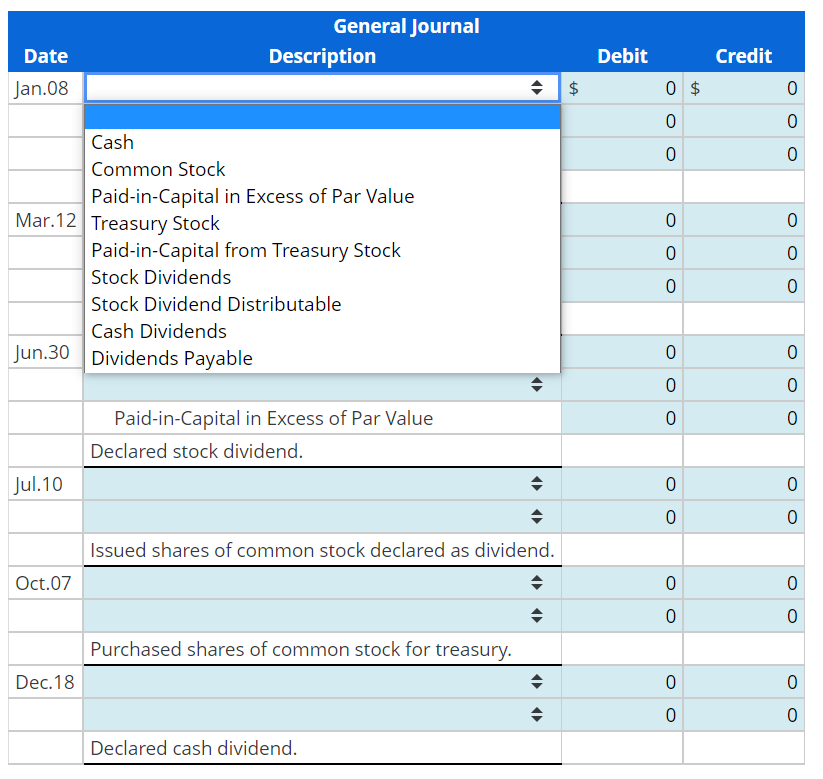Image resolution: width=823 pixels, height=779 pixels.
Task: Click the Jan.08 debit amount cell
Action: pos(622,88)
